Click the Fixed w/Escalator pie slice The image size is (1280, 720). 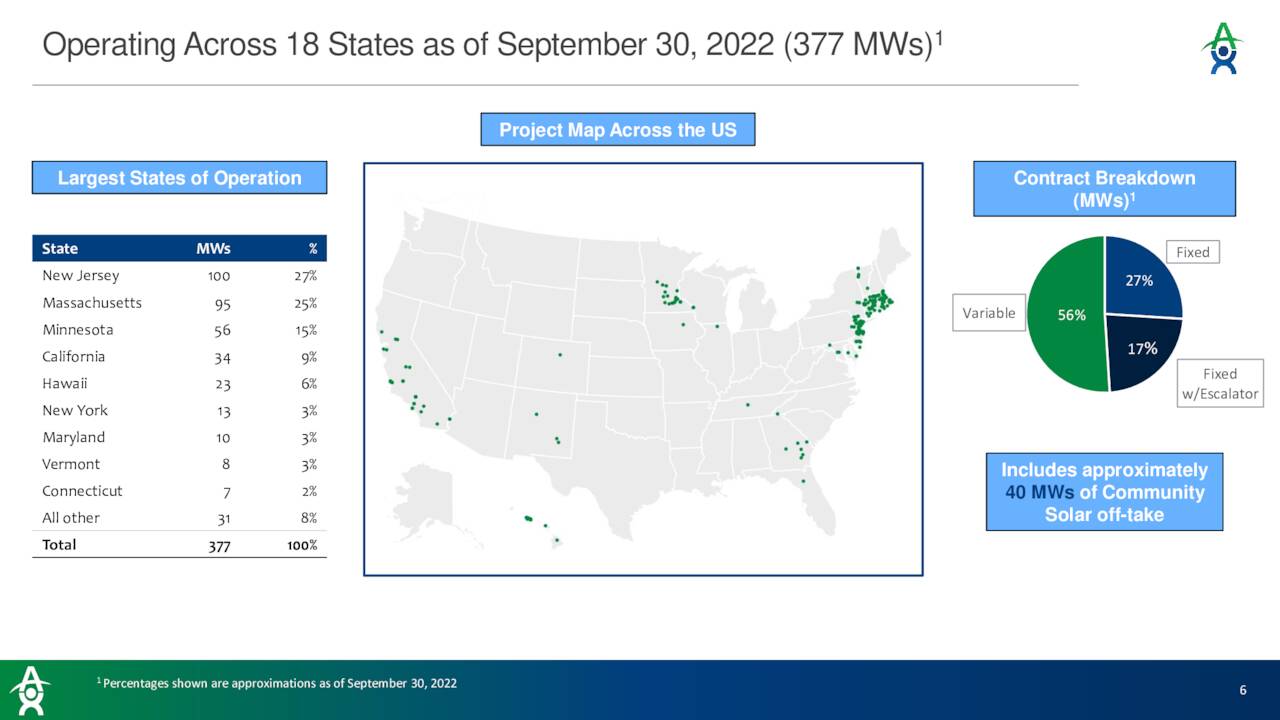pyautogui.click(x=1140, y=348)
